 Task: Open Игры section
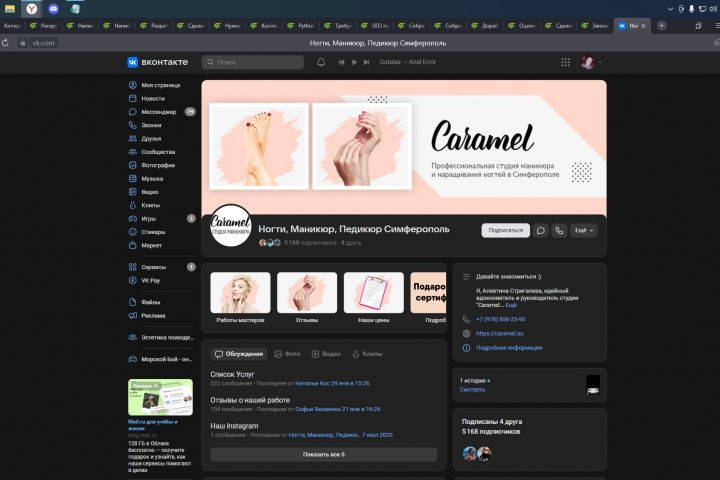tap(148, 219)
